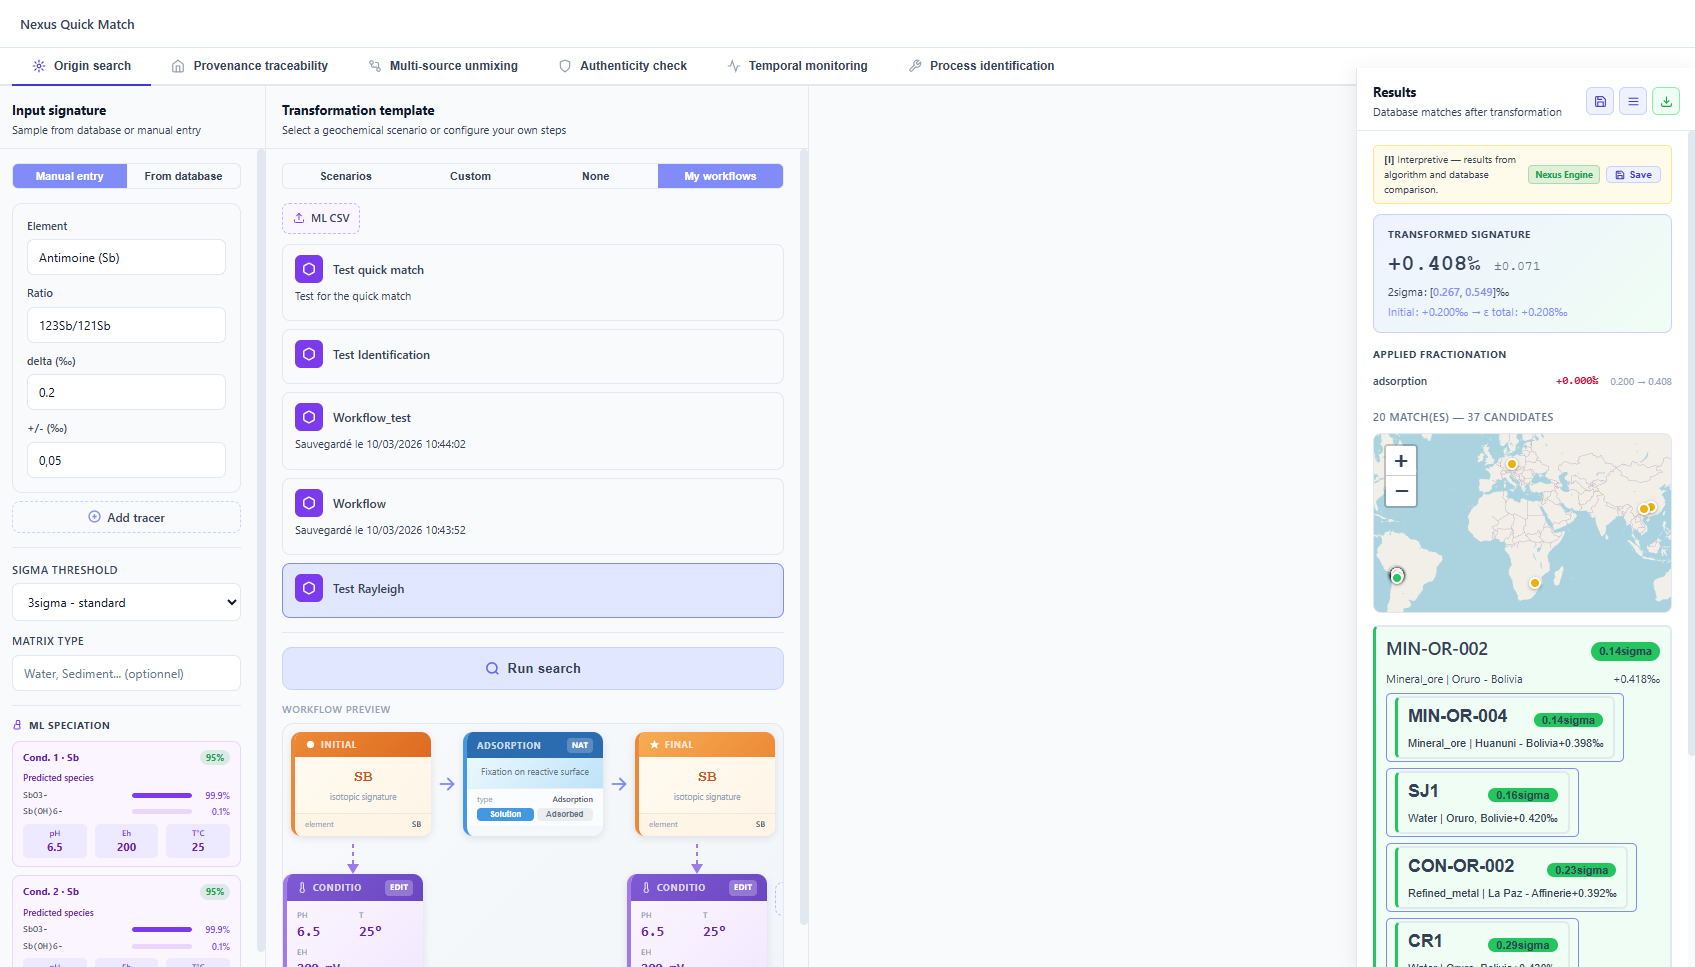Zoom out on the results map
The height and width of the screenshot is (967, 1695).
1401,491
